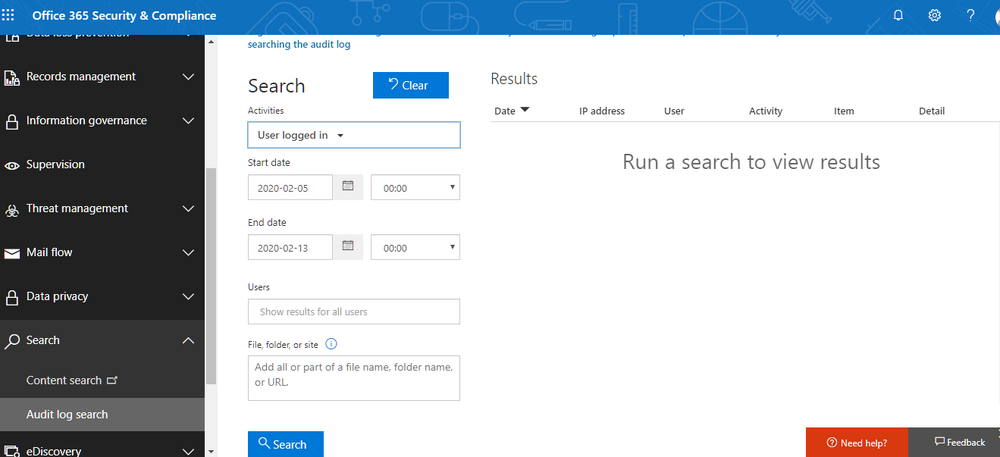Open the app launcher waffle icon

click(8, 16)
